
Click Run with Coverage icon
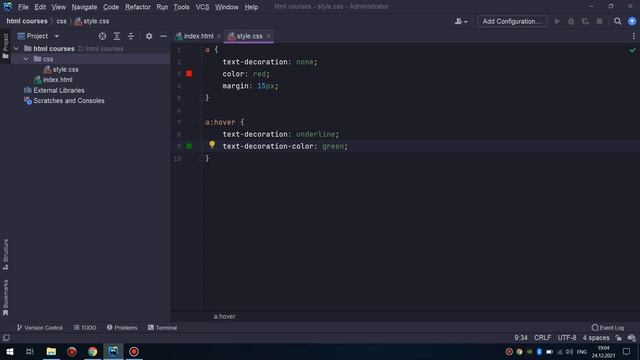(585, 21)
